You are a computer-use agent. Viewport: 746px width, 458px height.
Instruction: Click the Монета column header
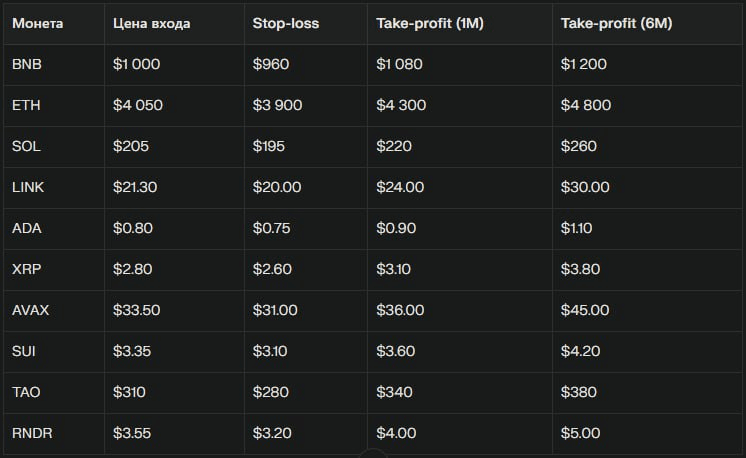38,23
